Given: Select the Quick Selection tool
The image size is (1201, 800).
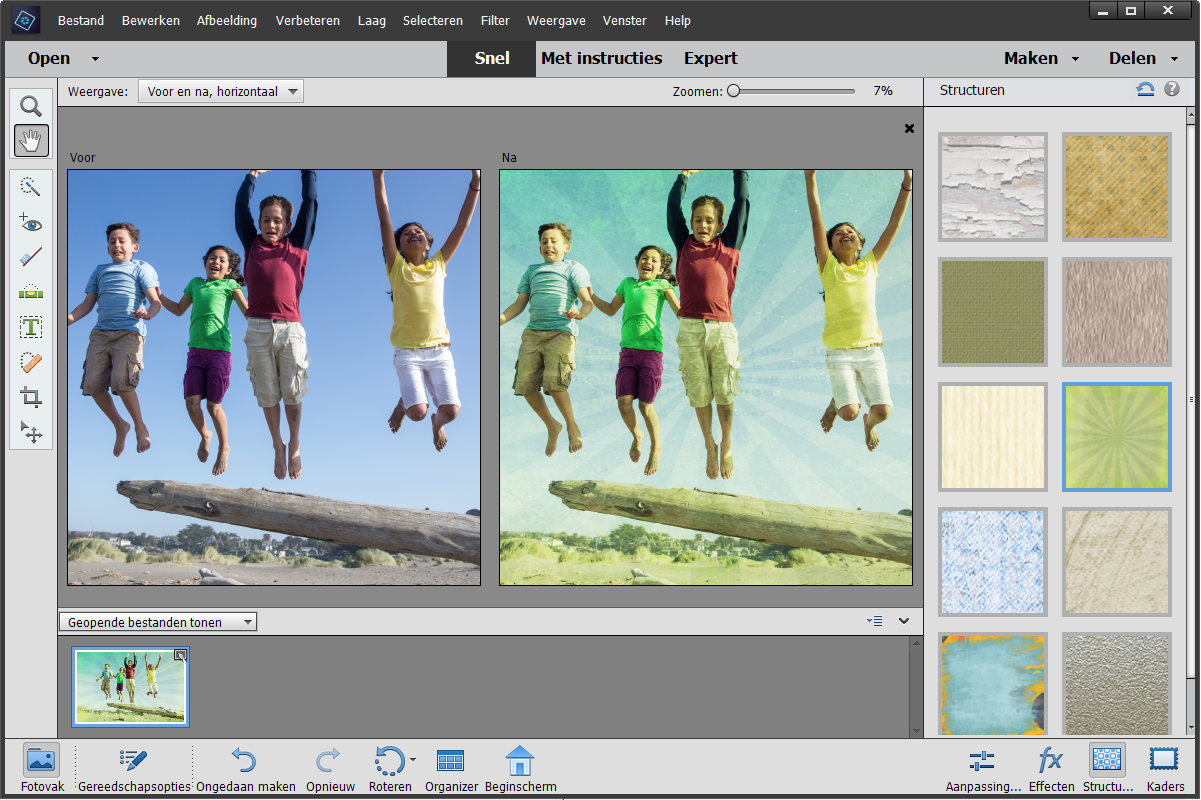Looking at the screenshot, I should (x=31, y=188).
